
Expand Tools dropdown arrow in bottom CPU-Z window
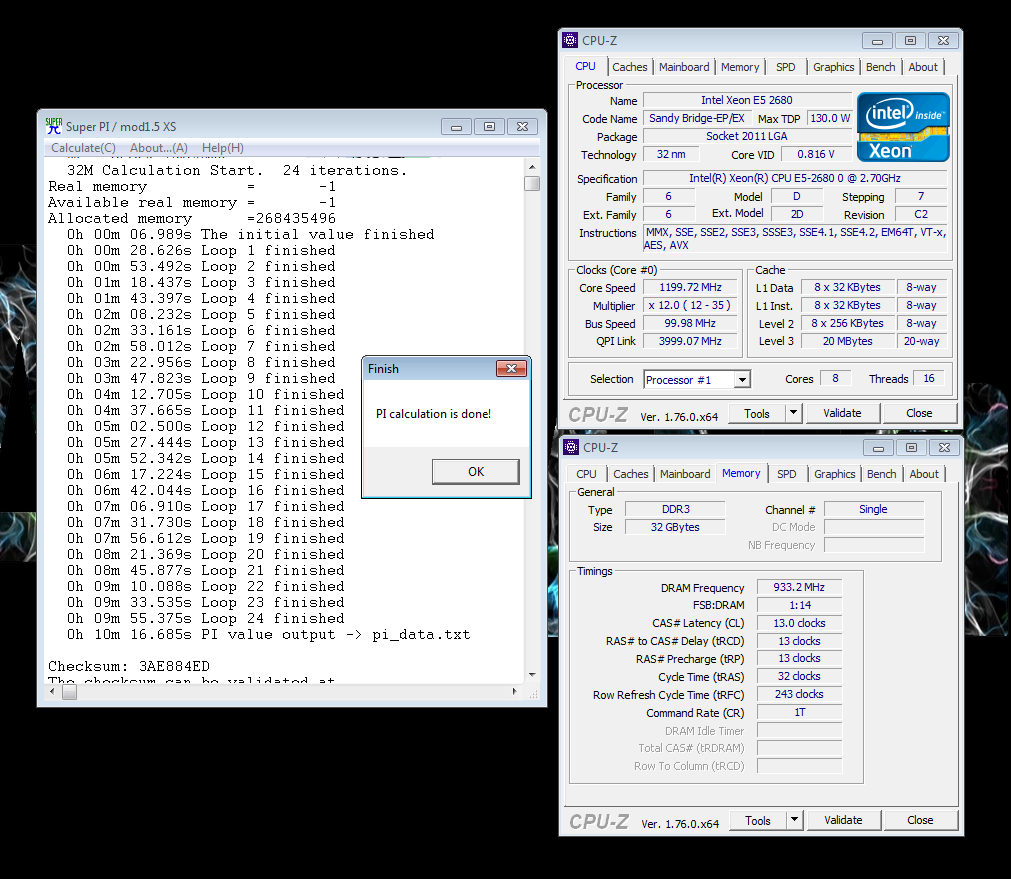click(x=795, y=820)
